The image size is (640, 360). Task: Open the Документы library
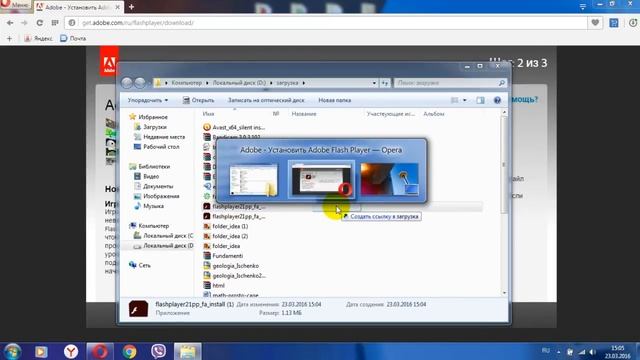click(x=153, y=186)
